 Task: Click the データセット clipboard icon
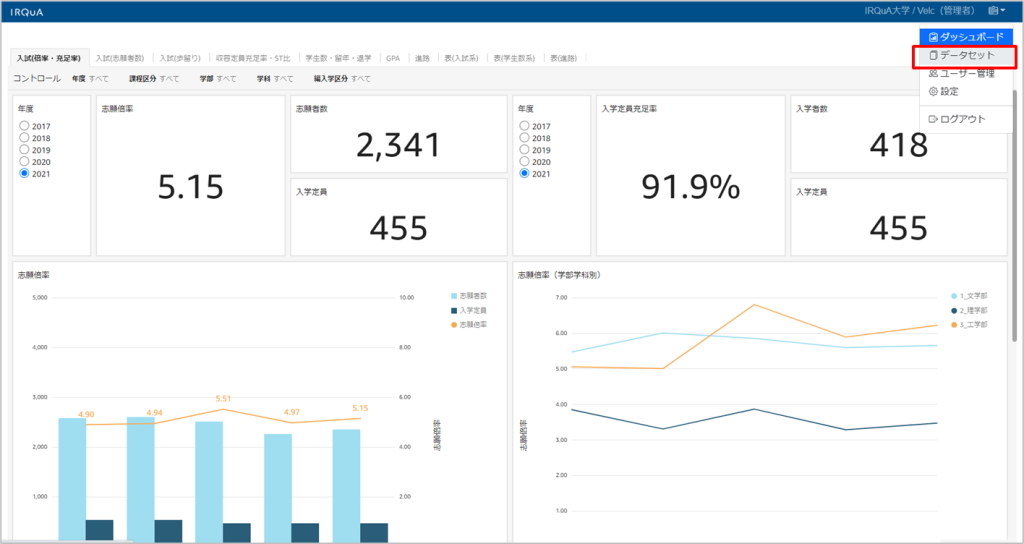[933, 56]
